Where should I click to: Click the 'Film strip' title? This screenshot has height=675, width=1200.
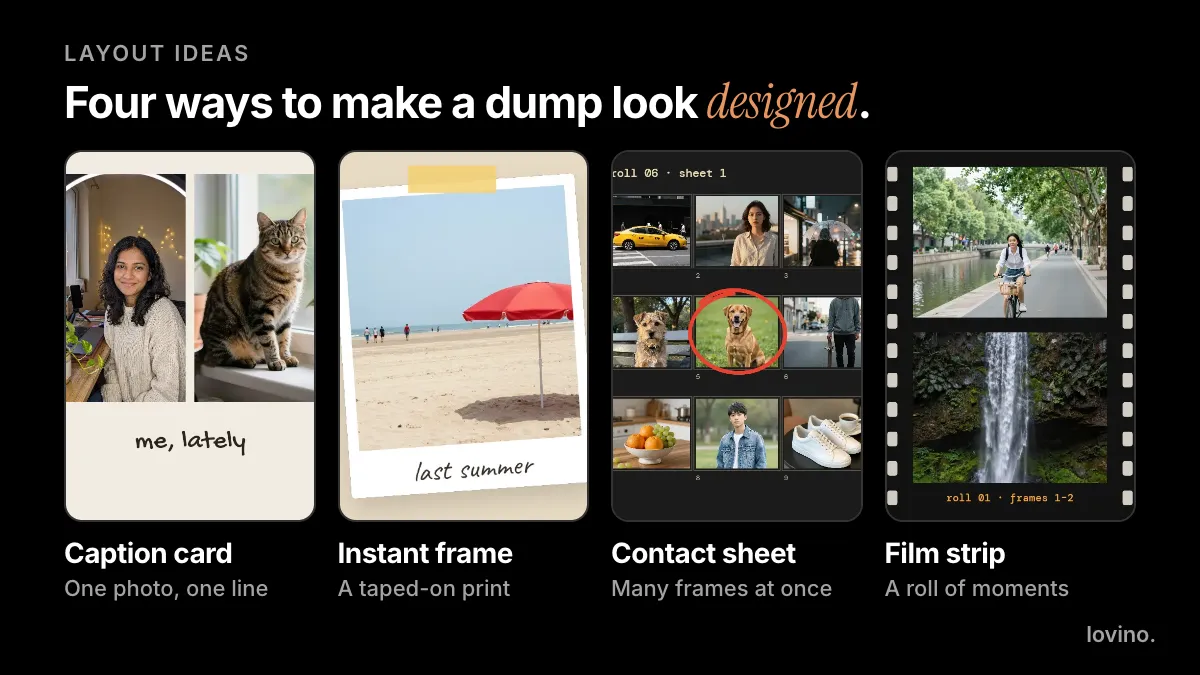[x=945, y=553]
